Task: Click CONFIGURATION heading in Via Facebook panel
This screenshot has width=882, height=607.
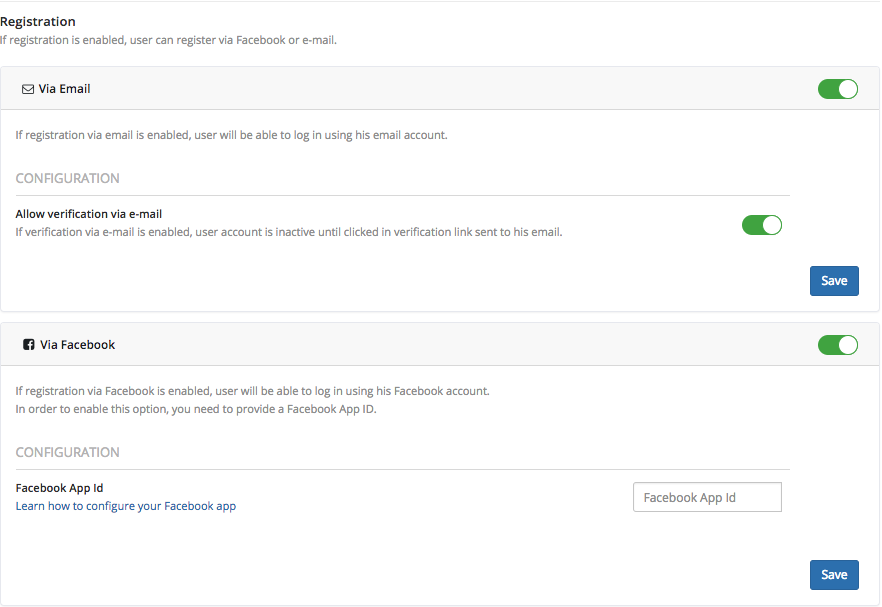Action: [68, 452]
